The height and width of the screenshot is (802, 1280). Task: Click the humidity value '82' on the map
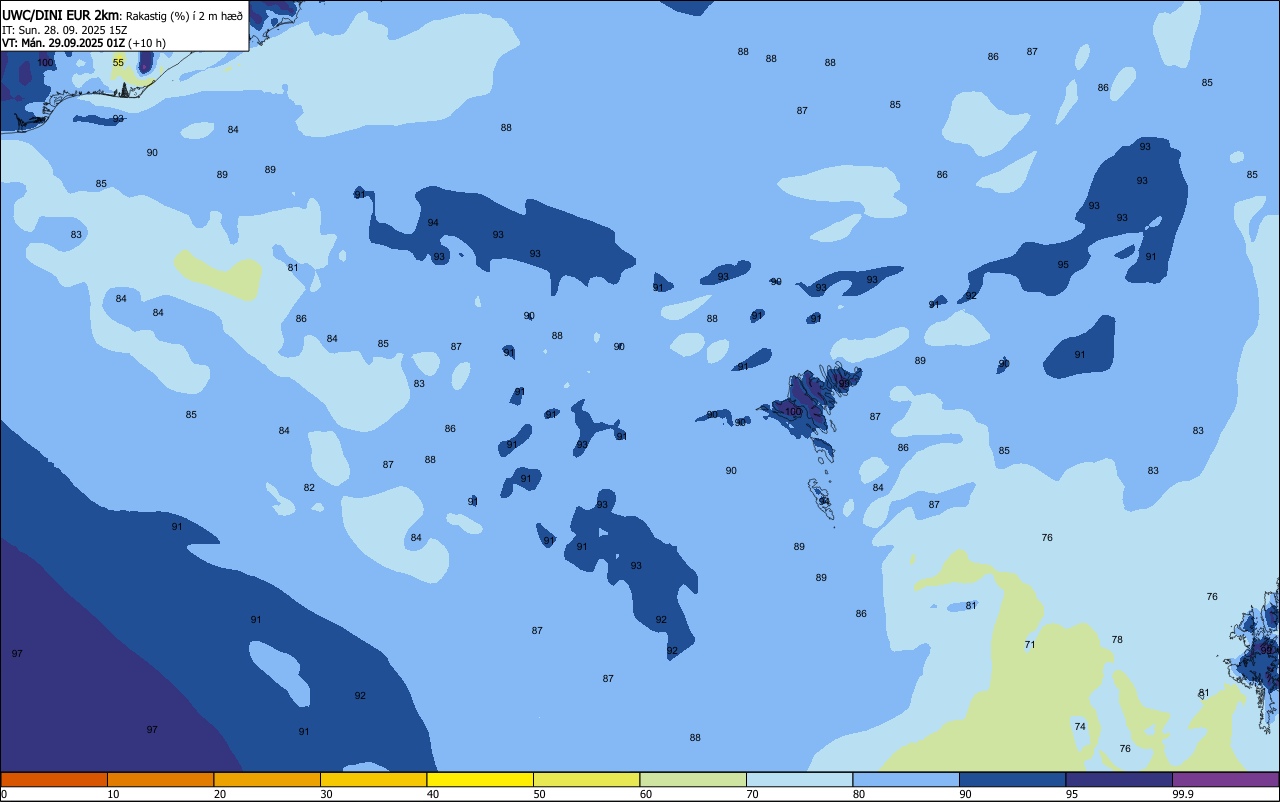pos(309,488)
